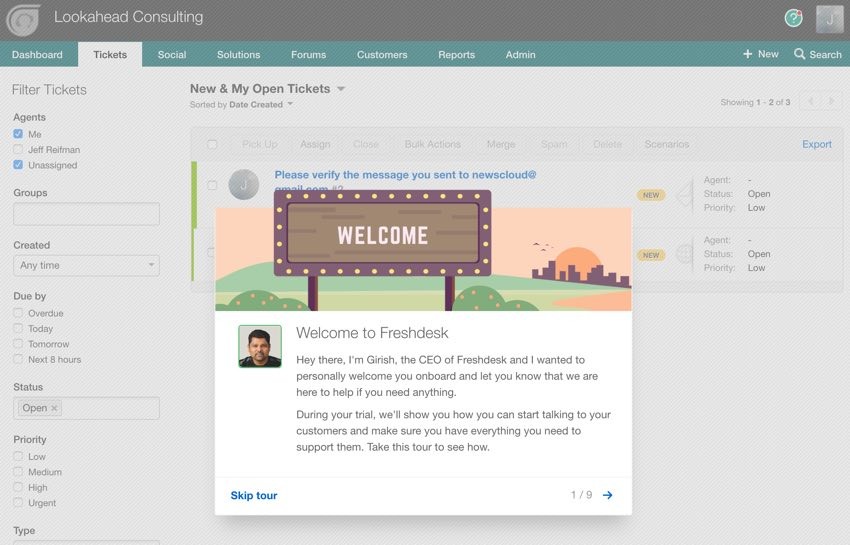The height and width of the screenshot is (545, 850).
Task: Select the first ticket's checkbox
Action: (x=212, y=185)
